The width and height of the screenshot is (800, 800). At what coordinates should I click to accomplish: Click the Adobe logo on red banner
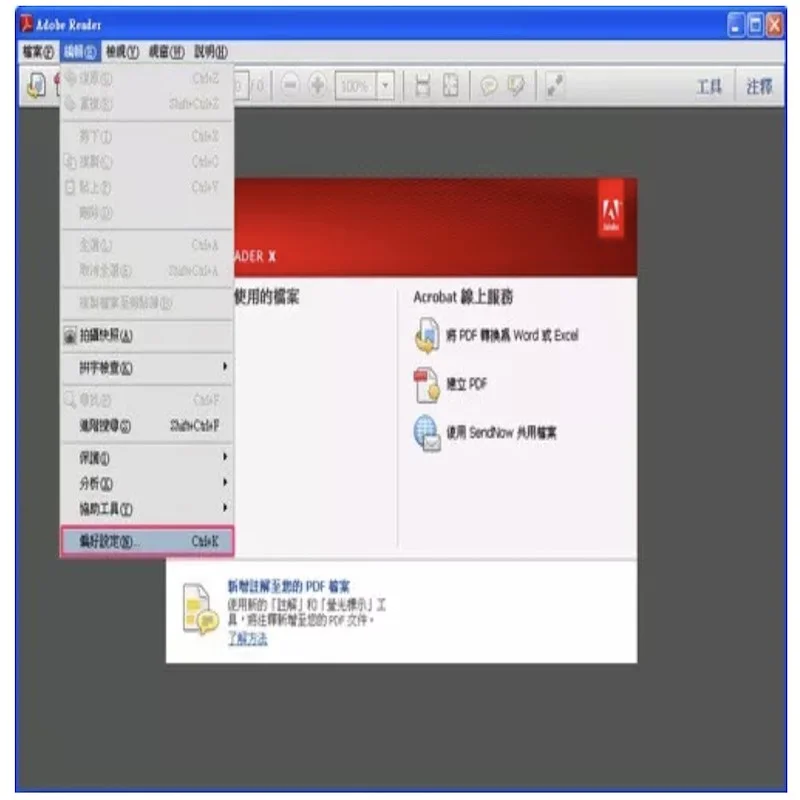[x=611, y=209]
